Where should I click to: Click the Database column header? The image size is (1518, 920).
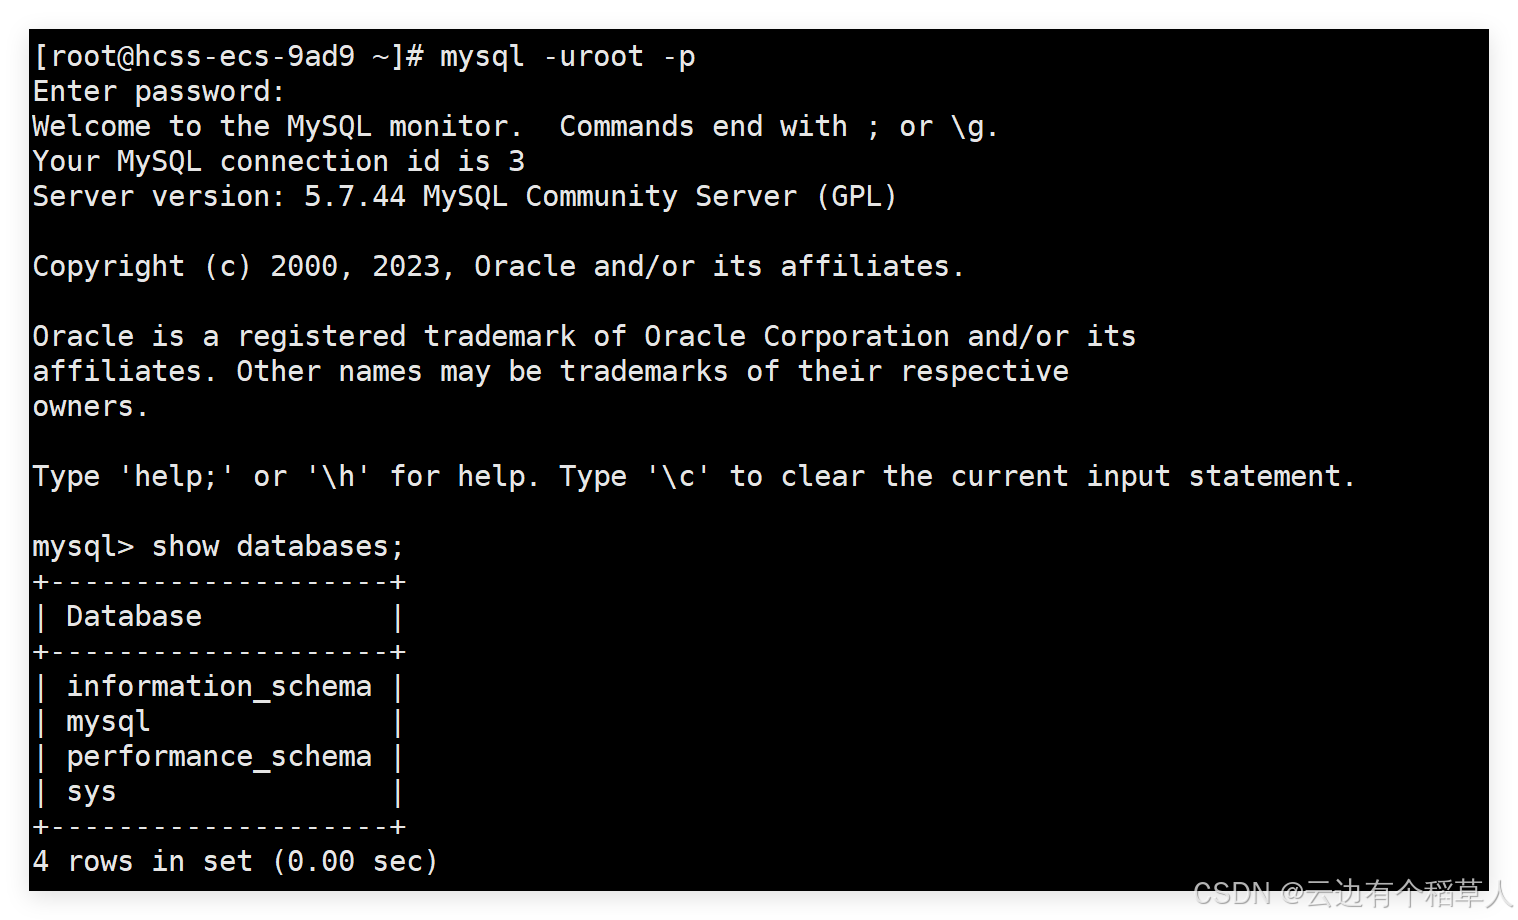[x=134, y=617]
